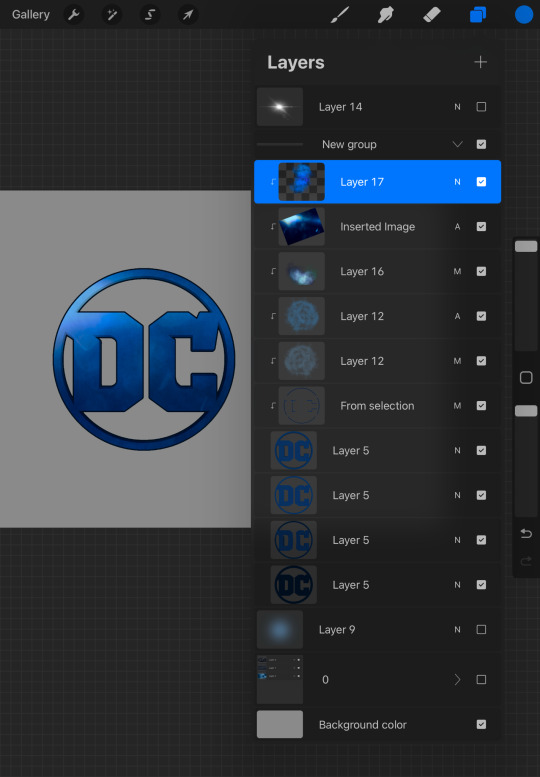Hide the From selection layer checkbox
The image size is (540, 777).
(481, 405)
